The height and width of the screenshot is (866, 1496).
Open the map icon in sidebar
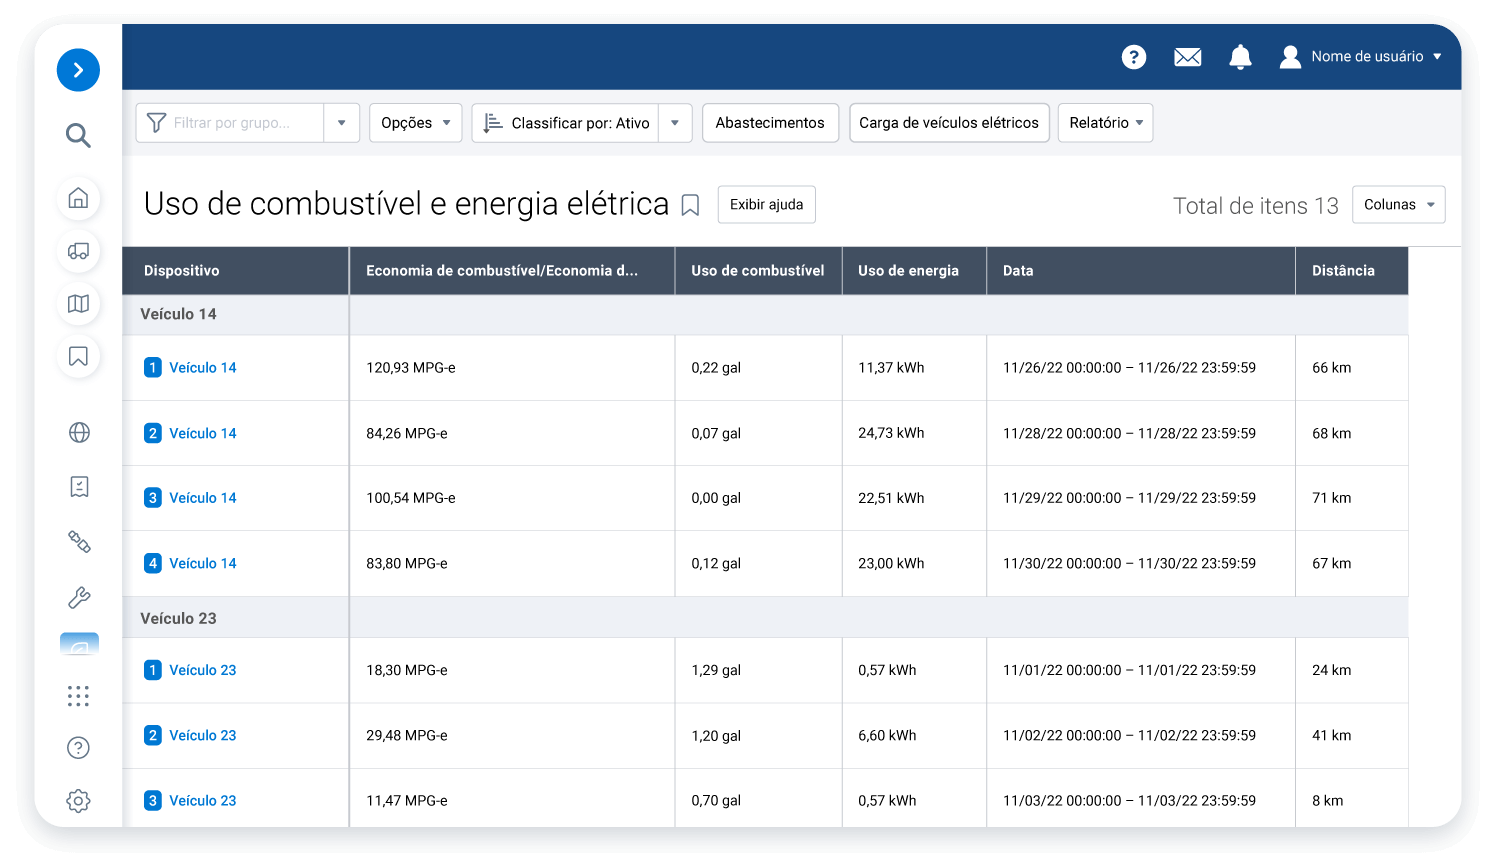(x=78, y=304)
